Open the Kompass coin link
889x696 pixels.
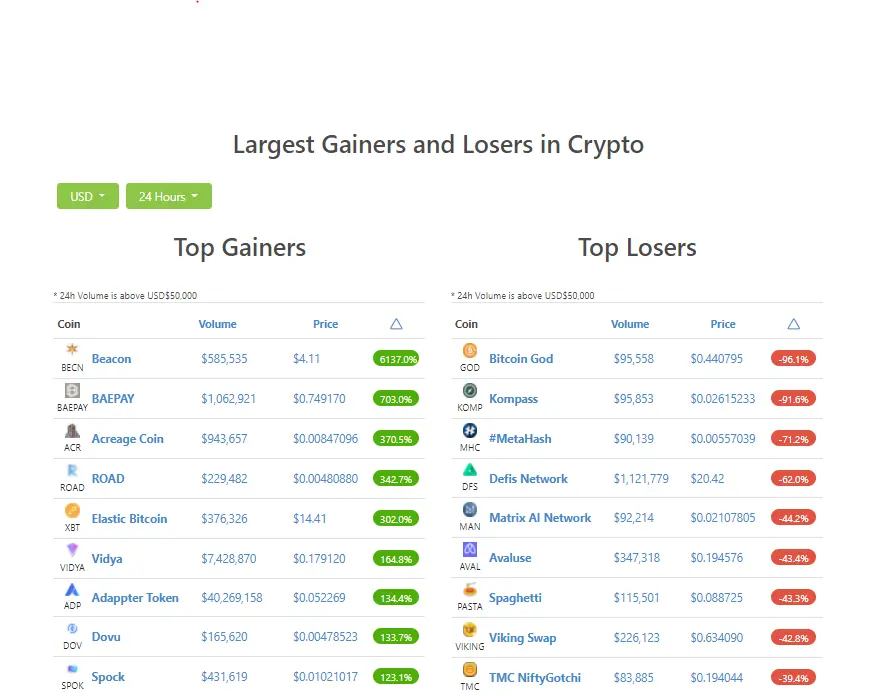point(513,399)
